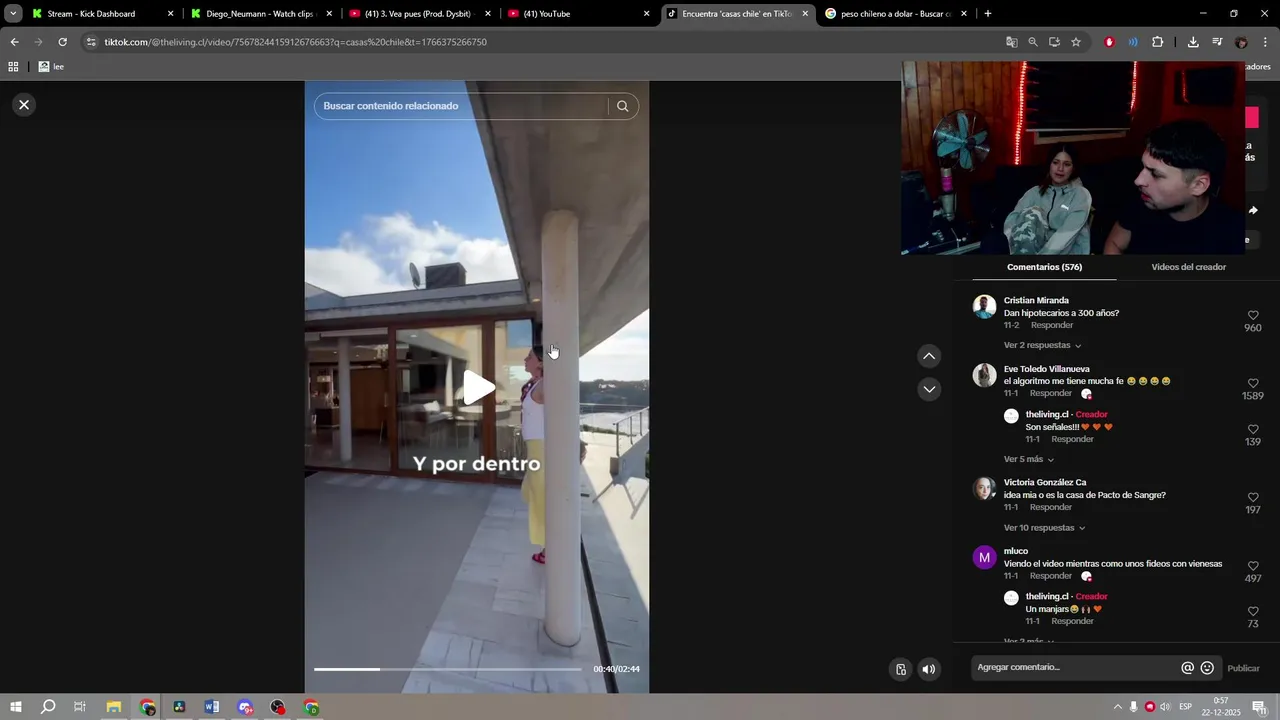Screen dimensions: 1280x720
Task: Open the Windows Start menu
Action: click(x=16, y=707)
